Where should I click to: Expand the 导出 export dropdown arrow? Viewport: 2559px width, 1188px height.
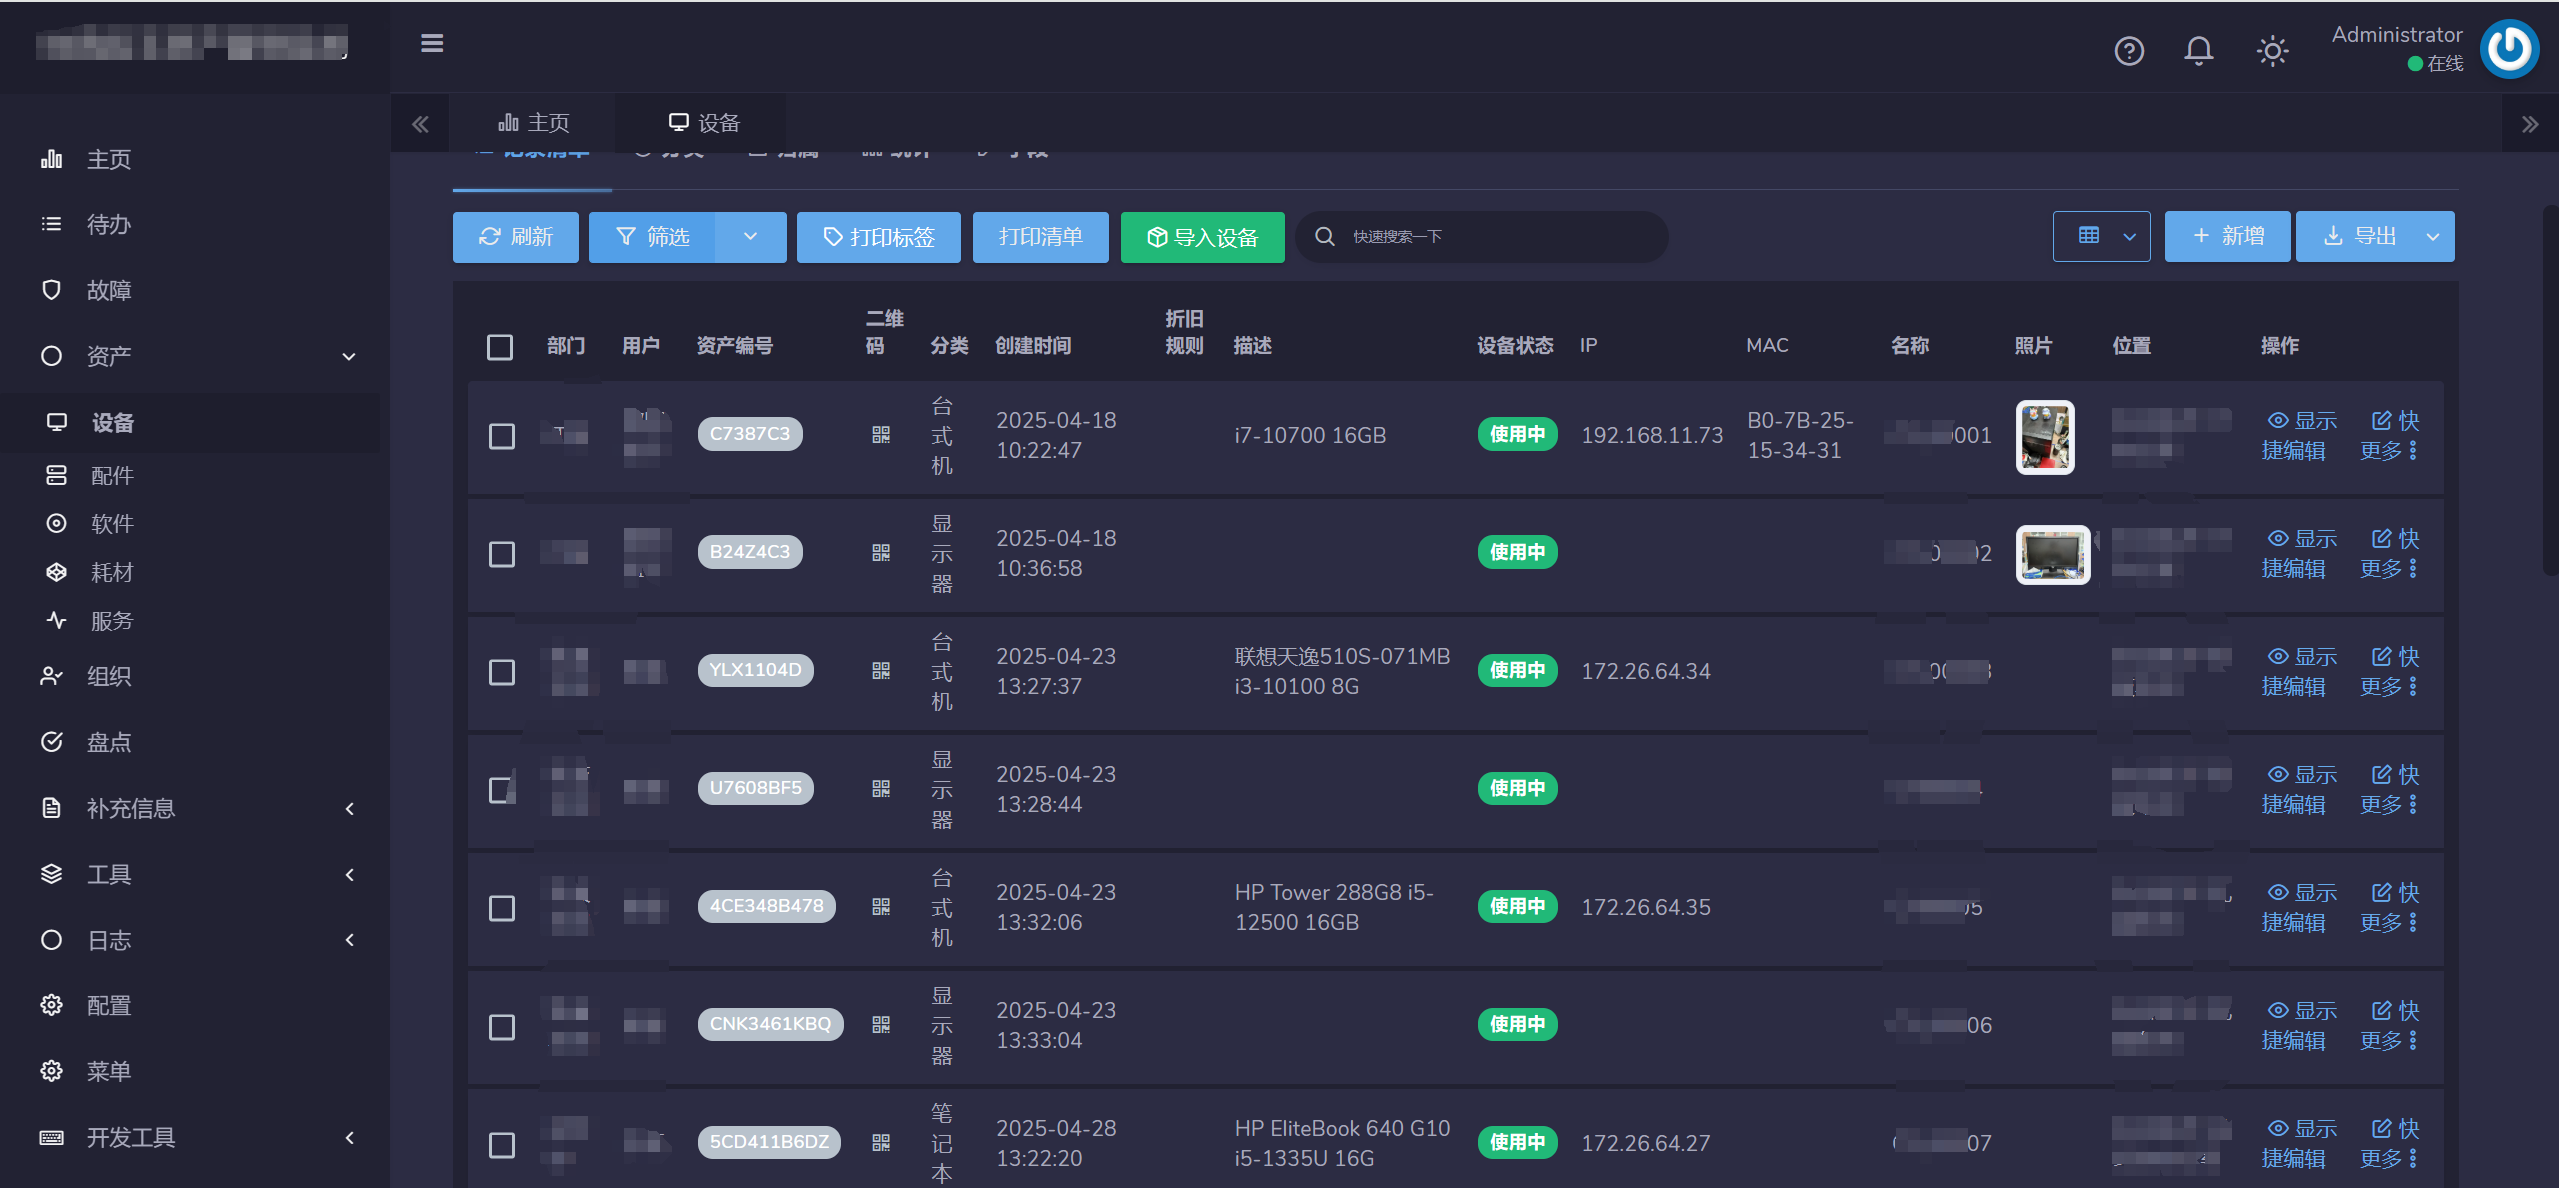(2432, 237)
